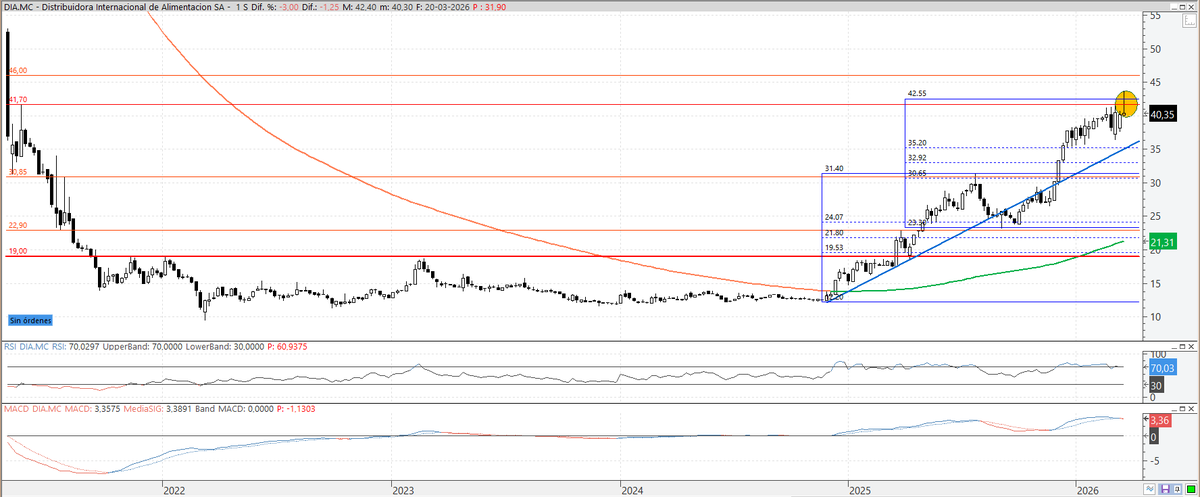Minimize the RSI indicator panel
Image resolution: width=1200 pixels, height=497 pixels.
[x=1174, y=347]
